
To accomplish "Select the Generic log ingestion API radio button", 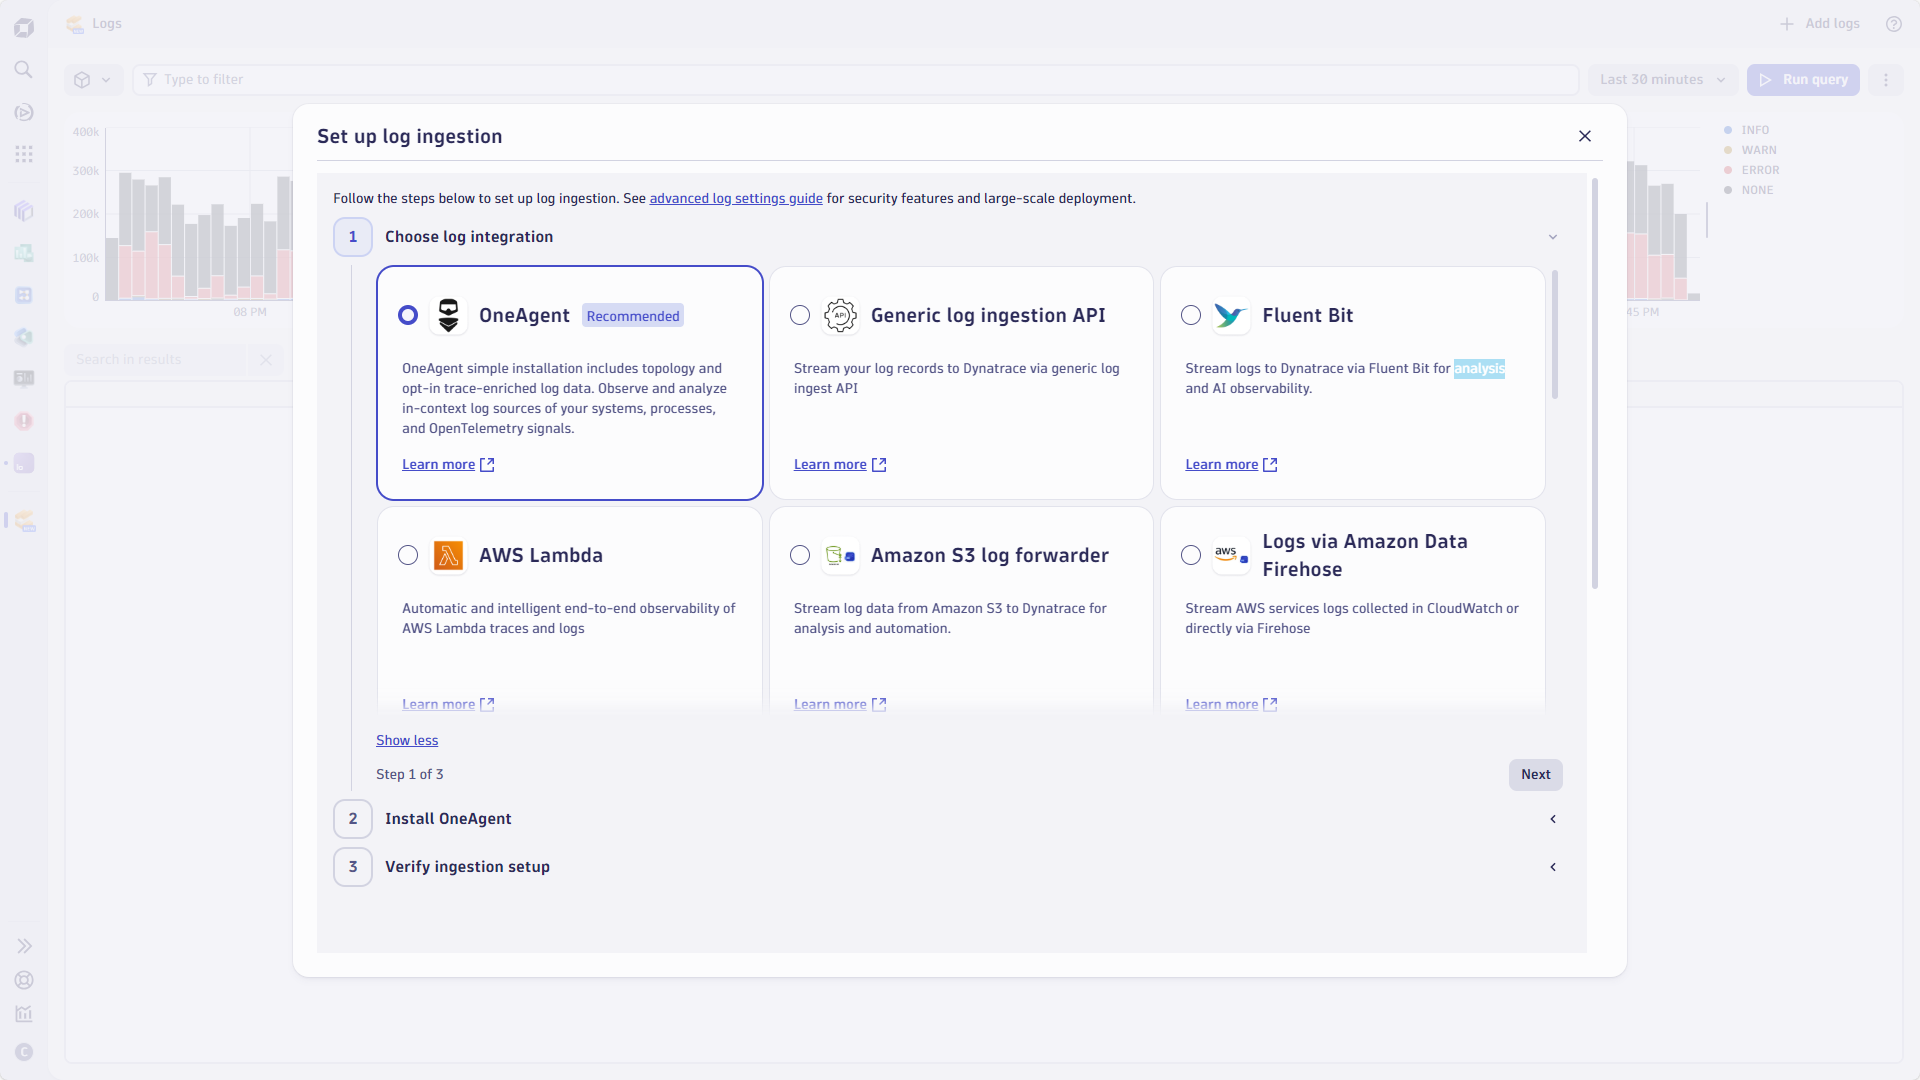I will tap(799, 314).
